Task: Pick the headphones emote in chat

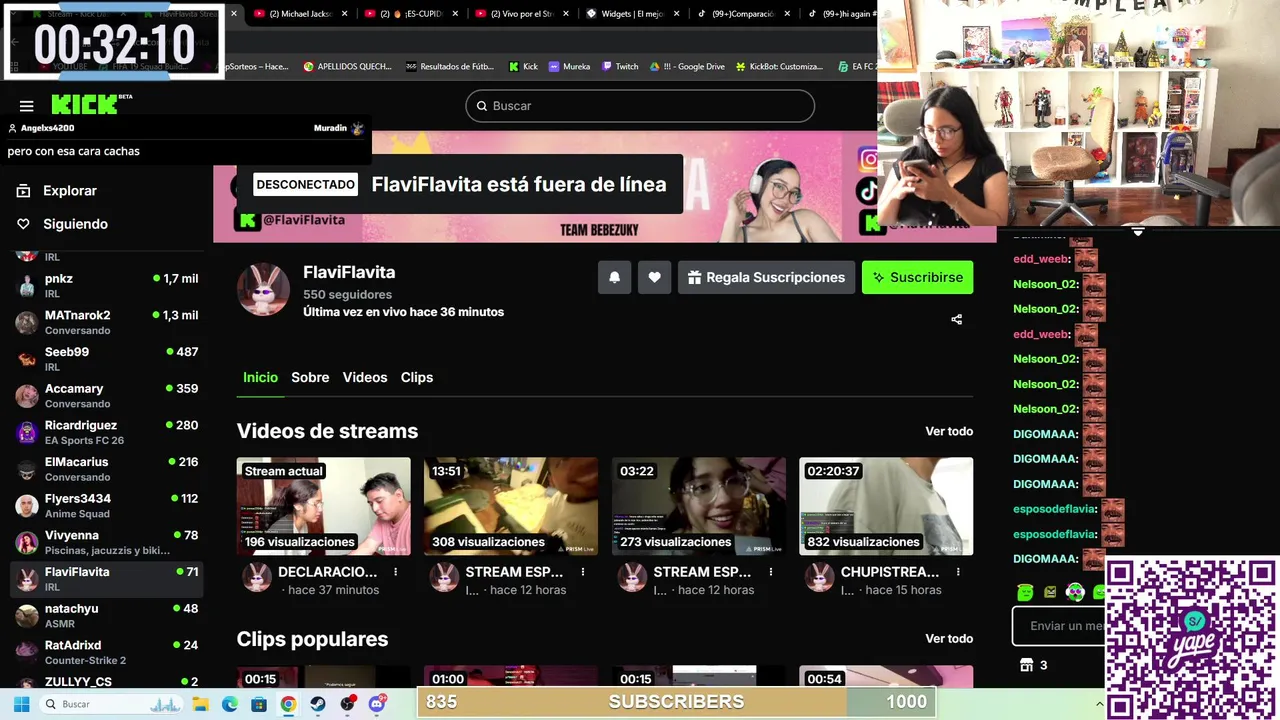Action: [x=1075, y=592]
